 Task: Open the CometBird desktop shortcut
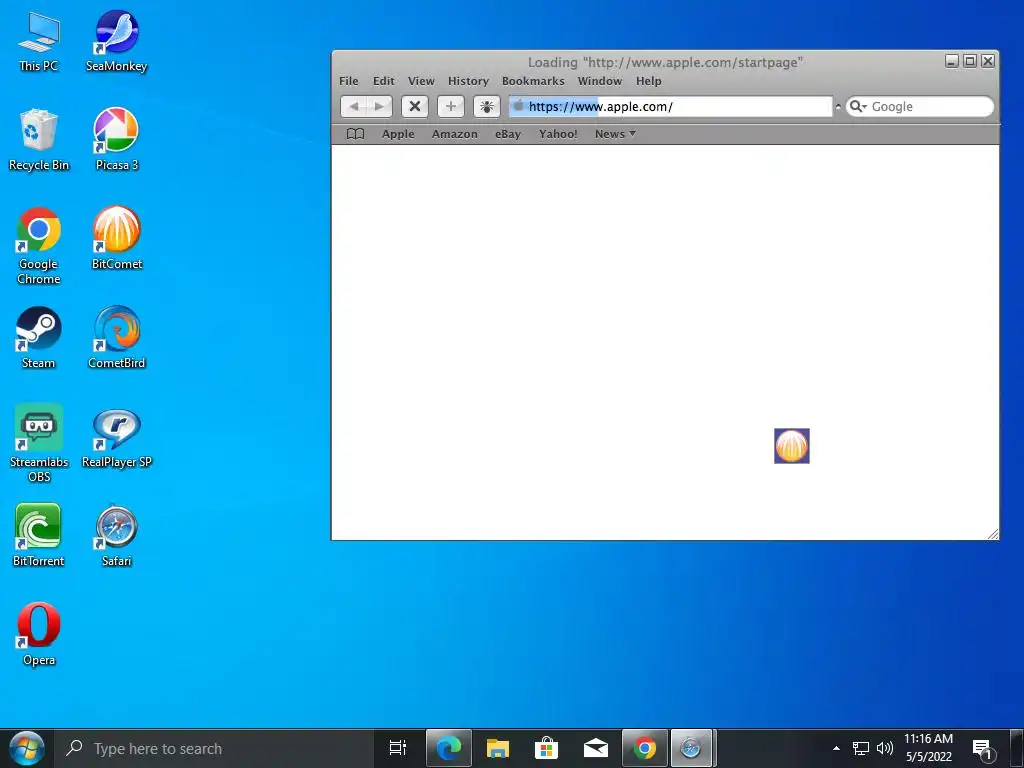116,338
